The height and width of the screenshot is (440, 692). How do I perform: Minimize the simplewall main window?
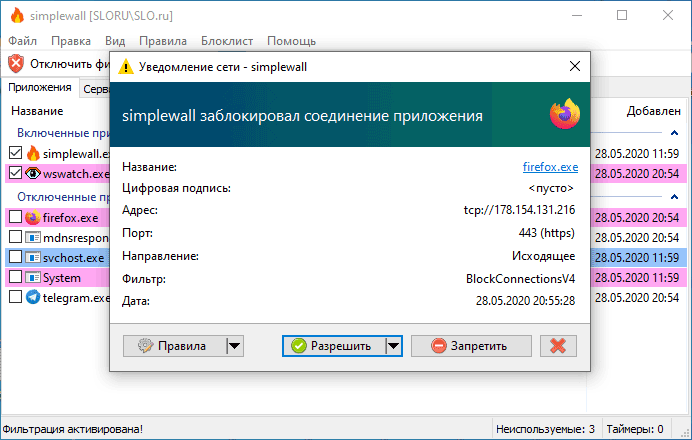577,15
